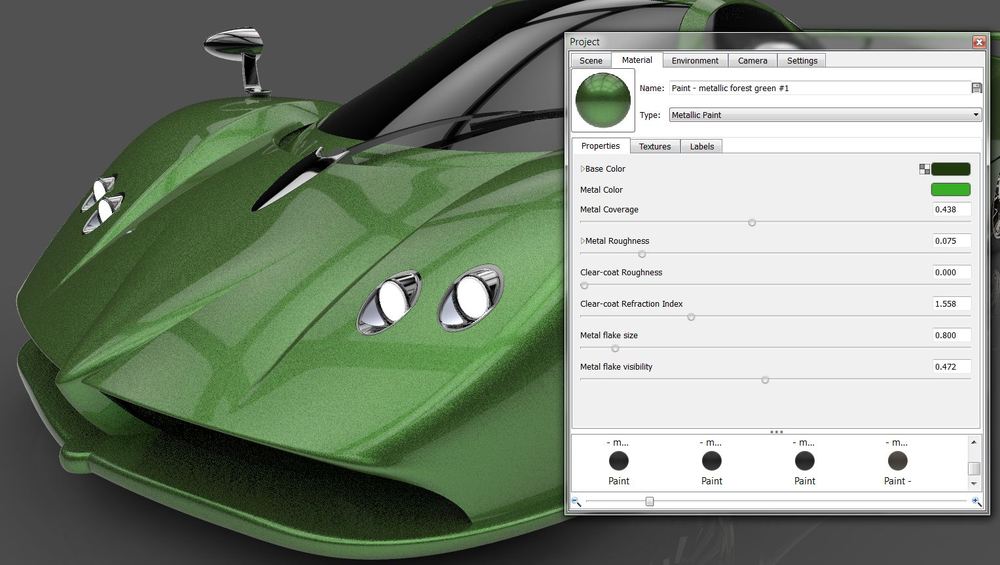1000x565 pixels.
Task: Click the zoom-in magnifier below material thumbnails
Action: pyautogui.click(x=976, y=502)
